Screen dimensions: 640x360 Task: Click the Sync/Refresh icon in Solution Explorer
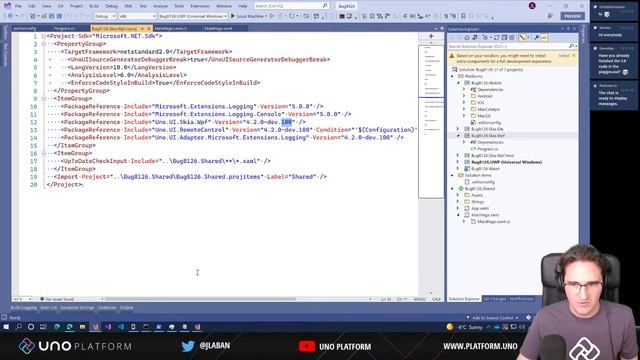(496, 38)
